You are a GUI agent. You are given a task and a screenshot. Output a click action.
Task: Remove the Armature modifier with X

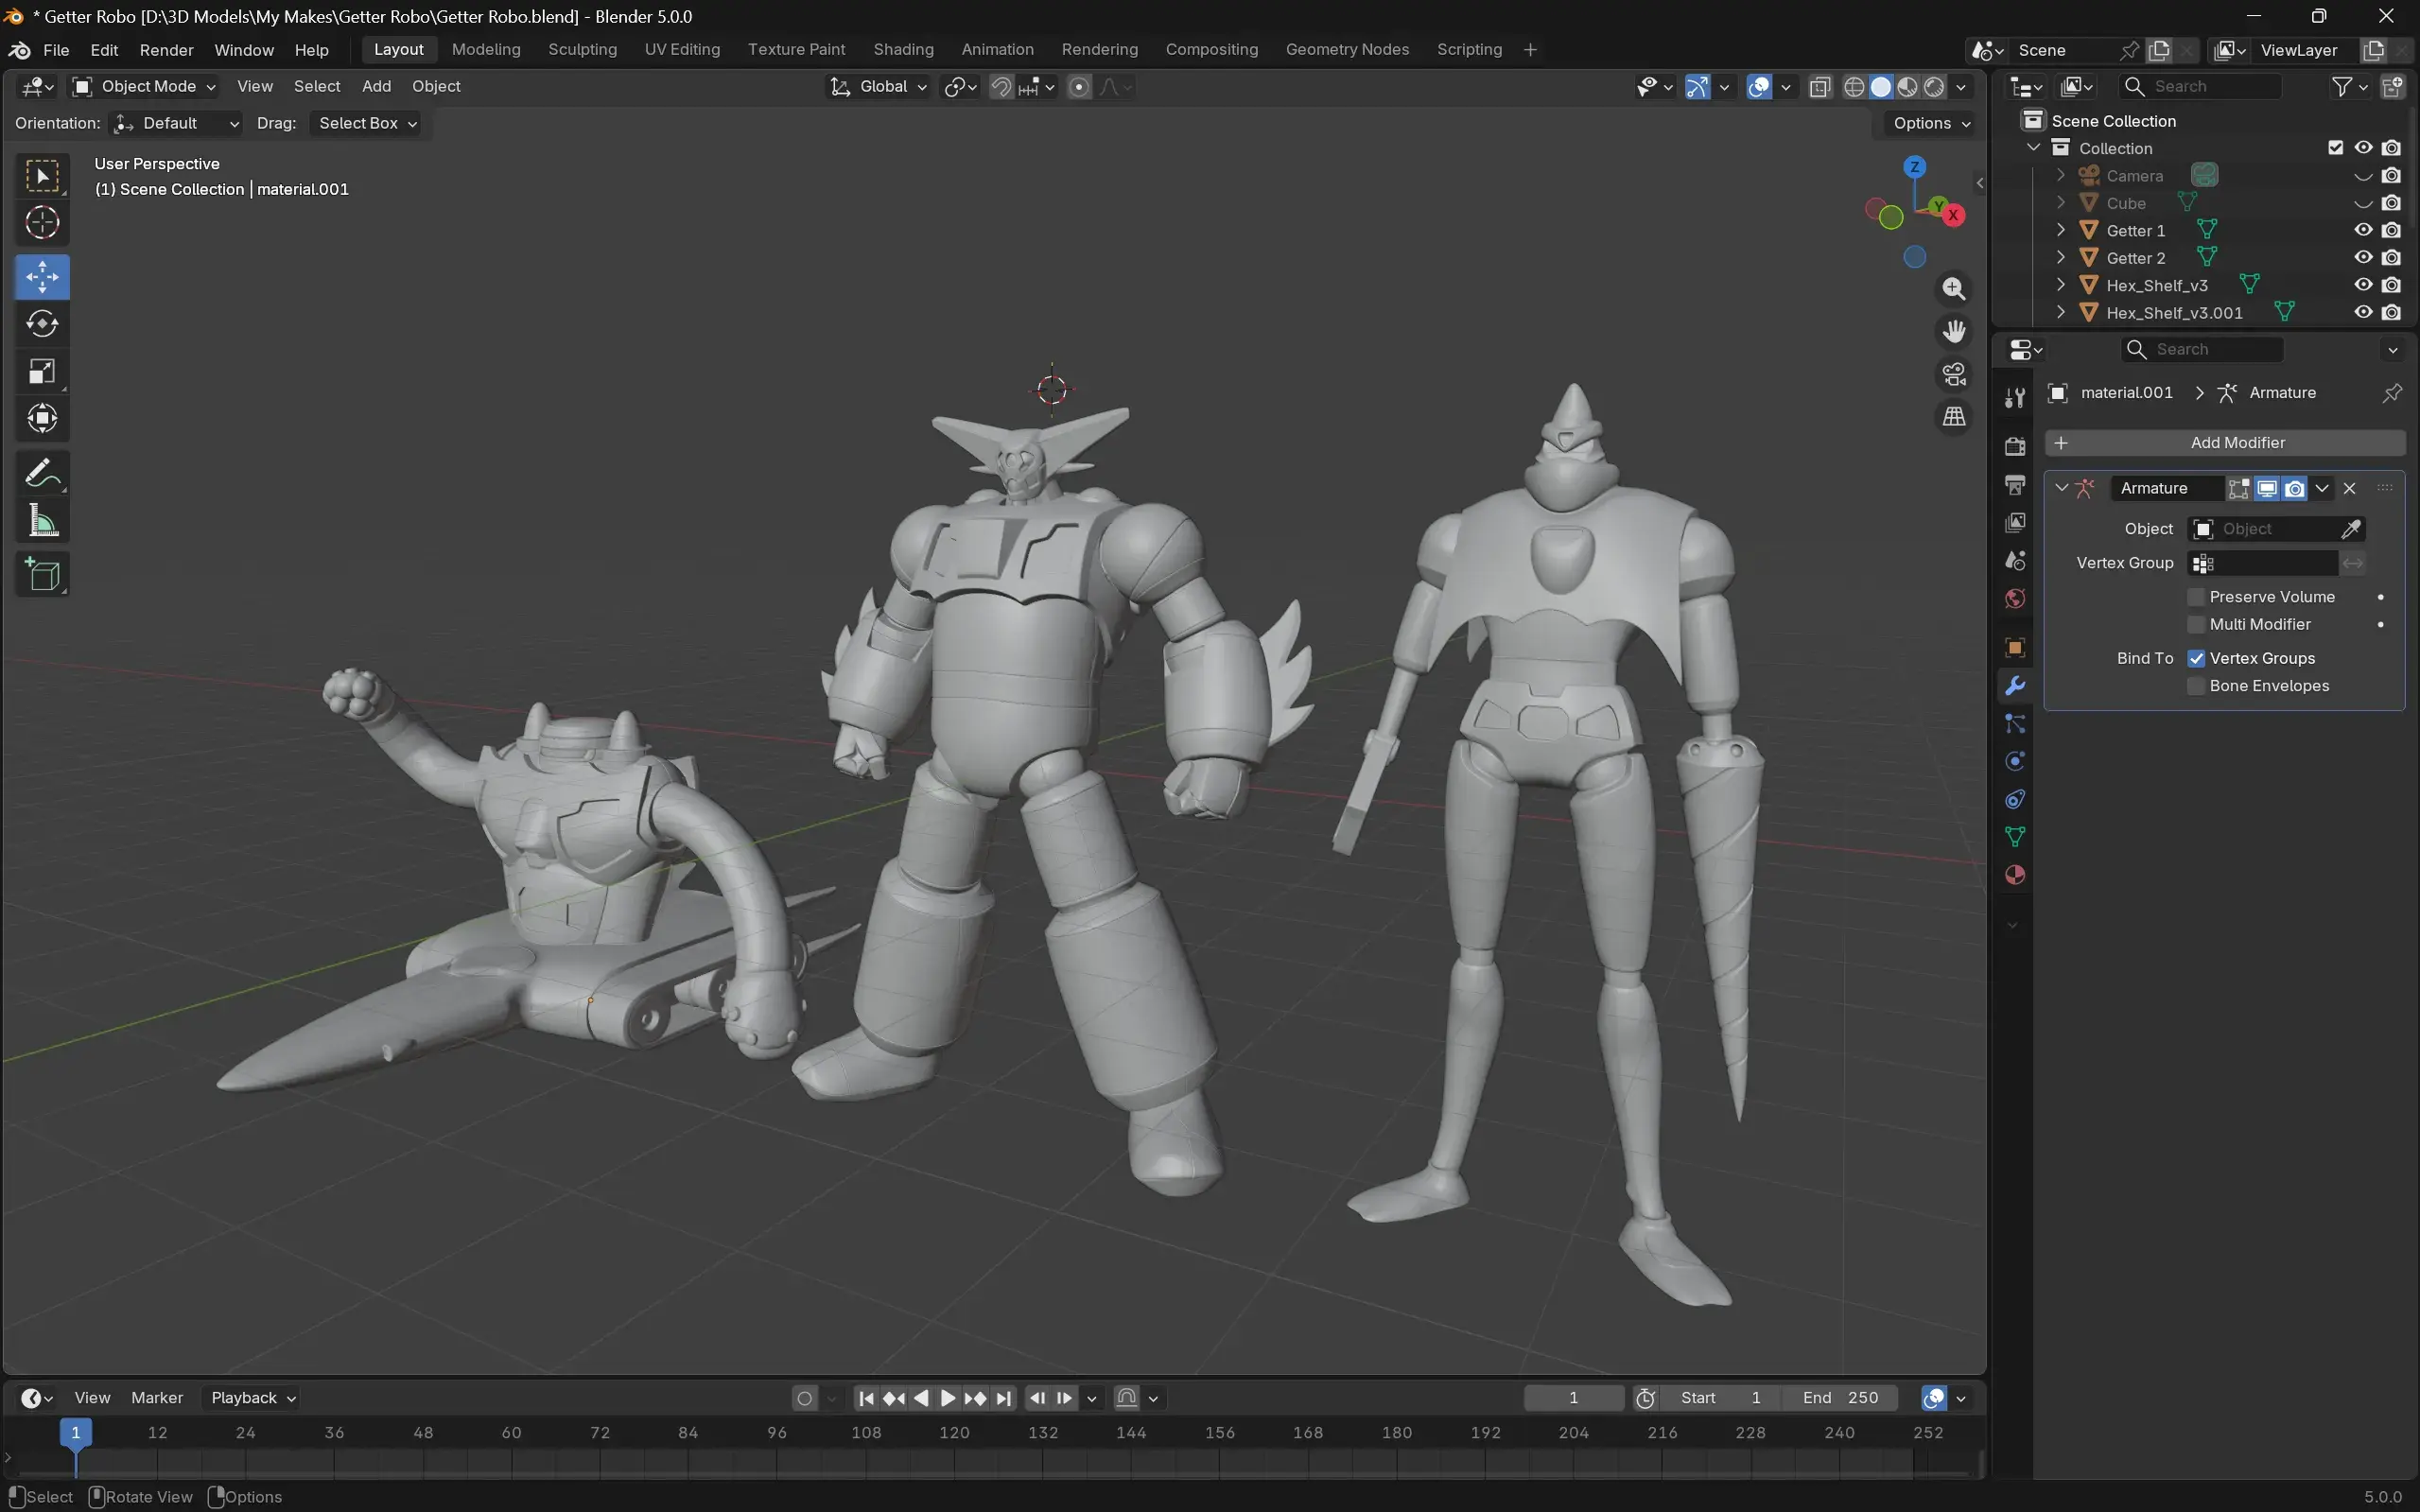click(2349, 488)
